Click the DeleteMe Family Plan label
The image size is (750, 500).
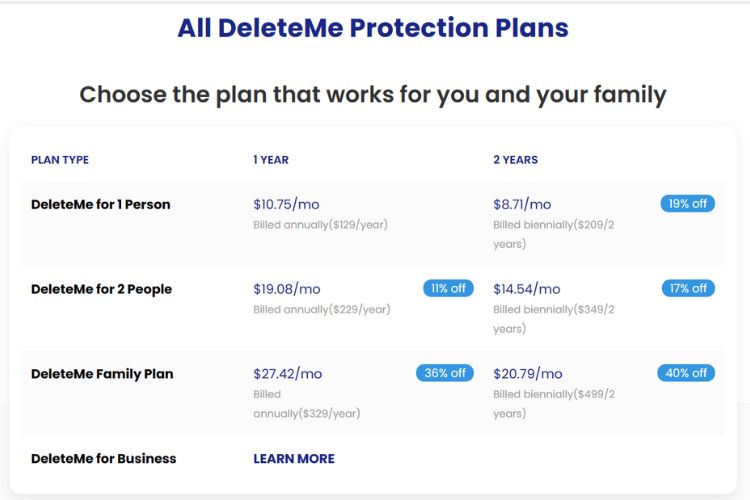pos(102,374)
